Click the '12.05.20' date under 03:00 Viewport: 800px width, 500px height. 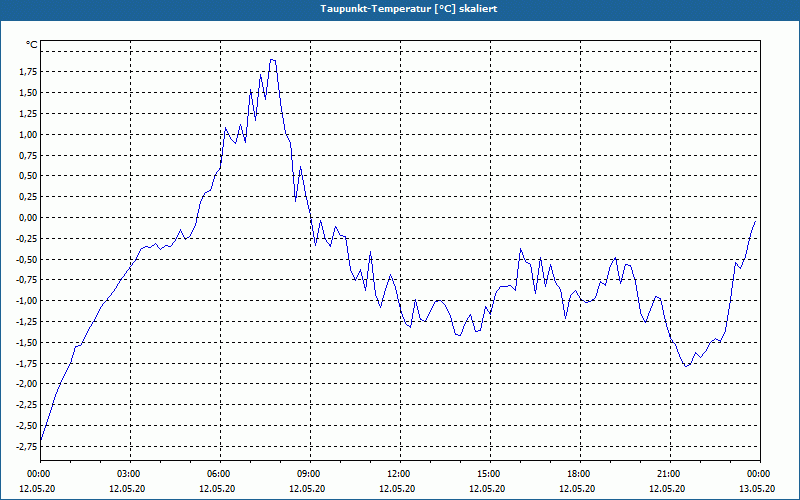[x=127, y=489]
